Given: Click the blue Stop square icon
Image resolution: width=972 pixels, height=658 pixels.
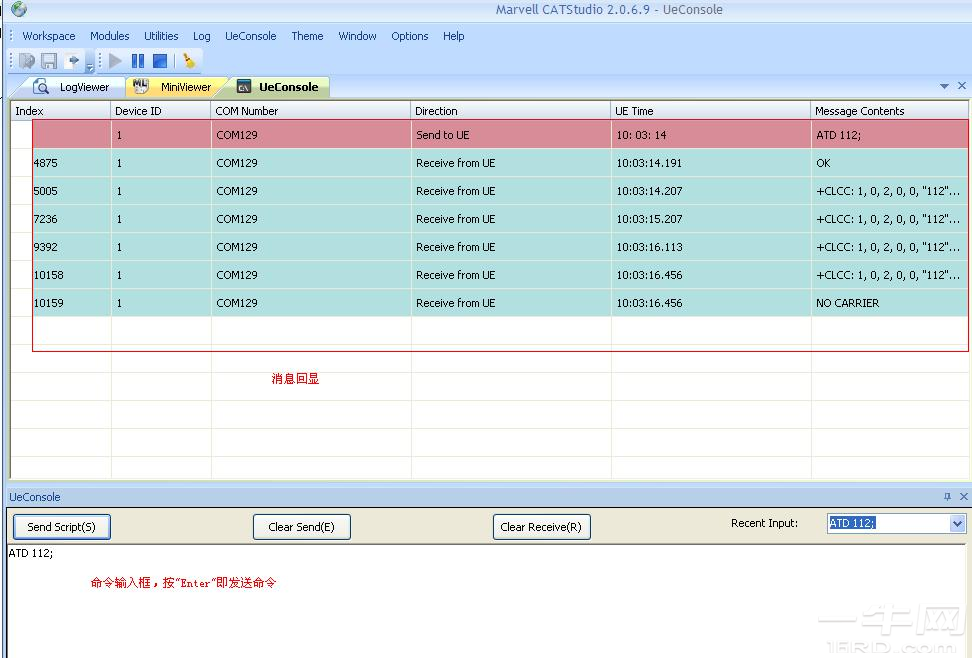Looking at the screenshot, I should coord(160,61).
